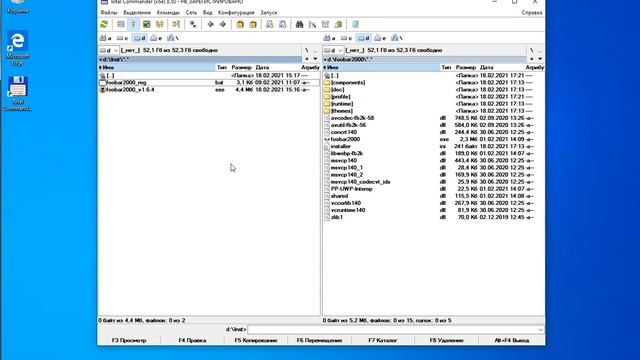
Task: Open the Конфигурация menu
Action: (x=236, y=13)
